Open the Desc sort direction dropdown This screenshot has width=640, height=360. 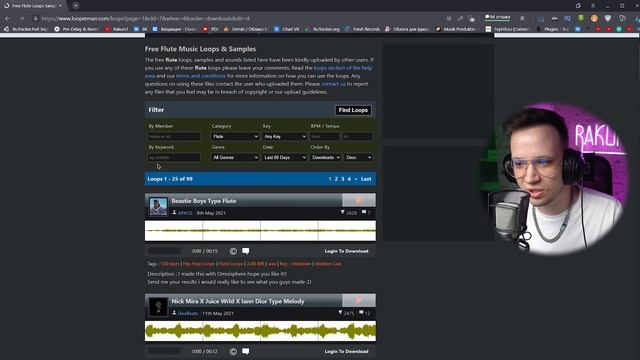click(x=358, y=157)
